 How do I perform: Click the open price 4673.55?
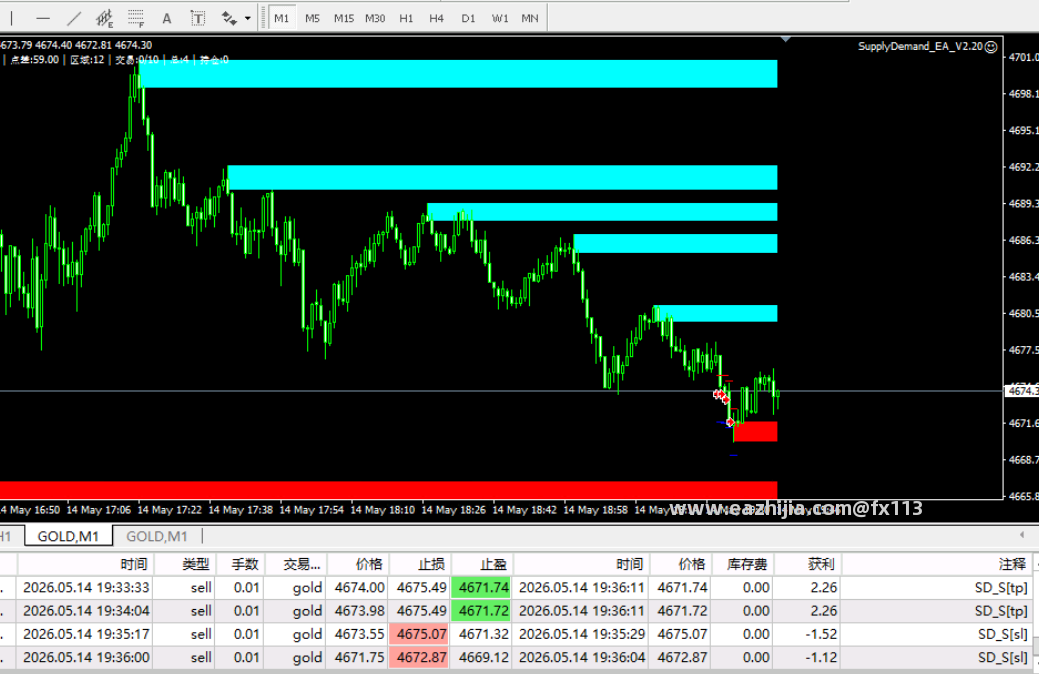click(359, 634)
